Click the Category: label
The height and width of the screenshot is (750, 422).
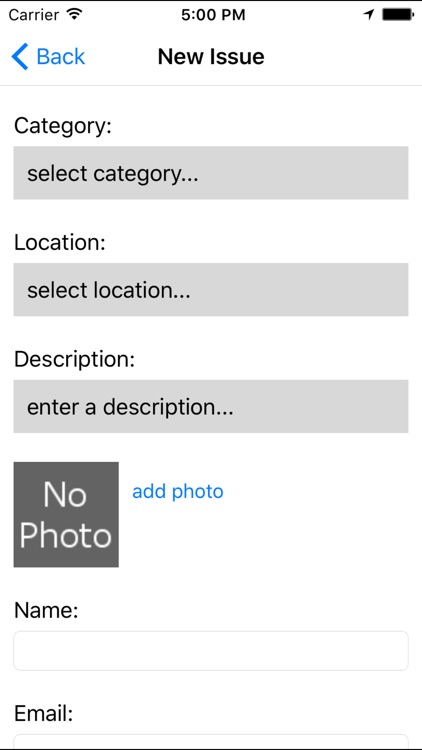click(63, 127)
